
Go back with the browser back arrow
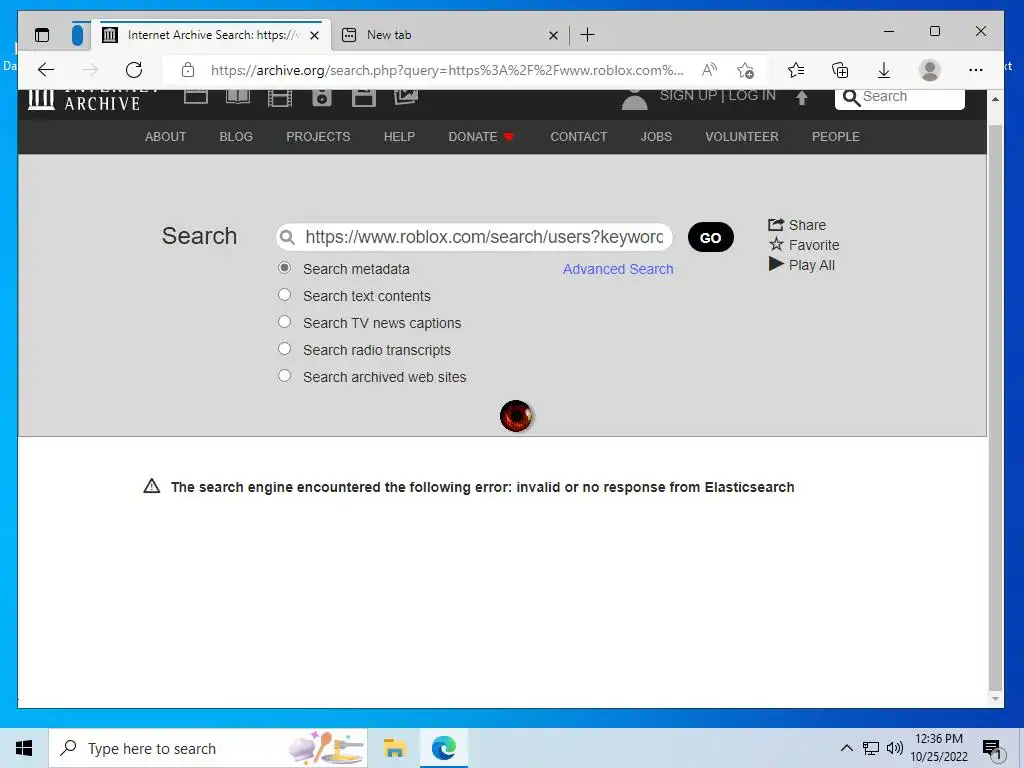click(46, 70)
